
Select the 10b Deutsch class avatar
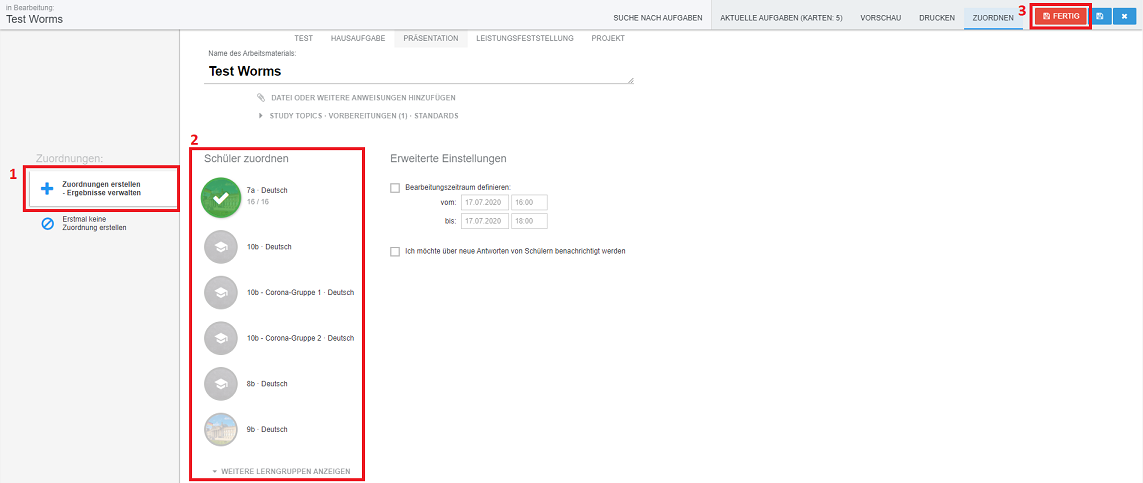point(221,246)
